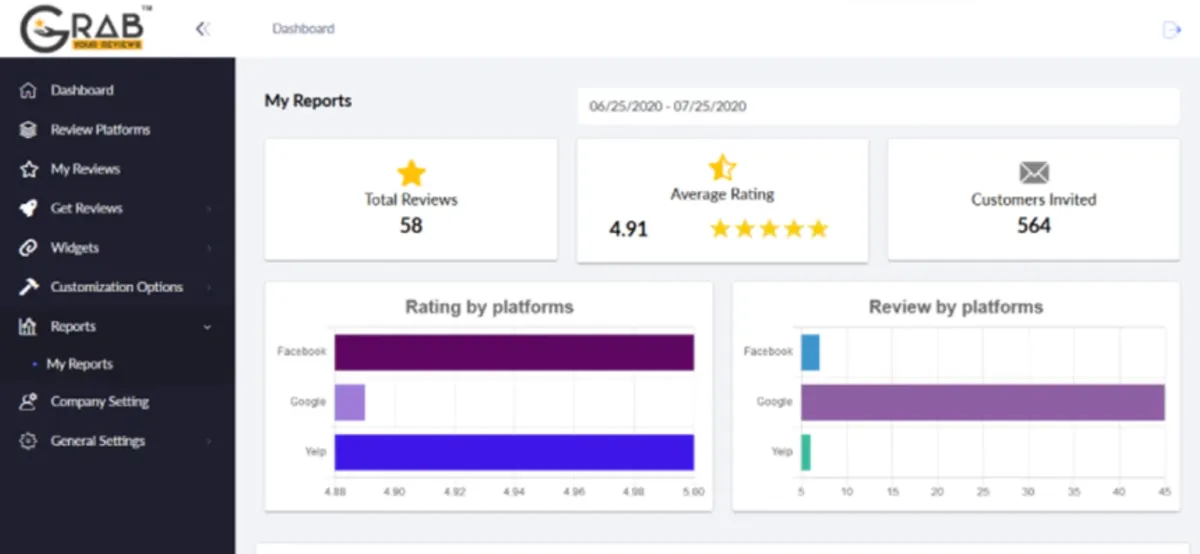Viewport: 1200px width, 554px height.
Task: Click the Customization Options hammer icon
Action: point(28,287)
